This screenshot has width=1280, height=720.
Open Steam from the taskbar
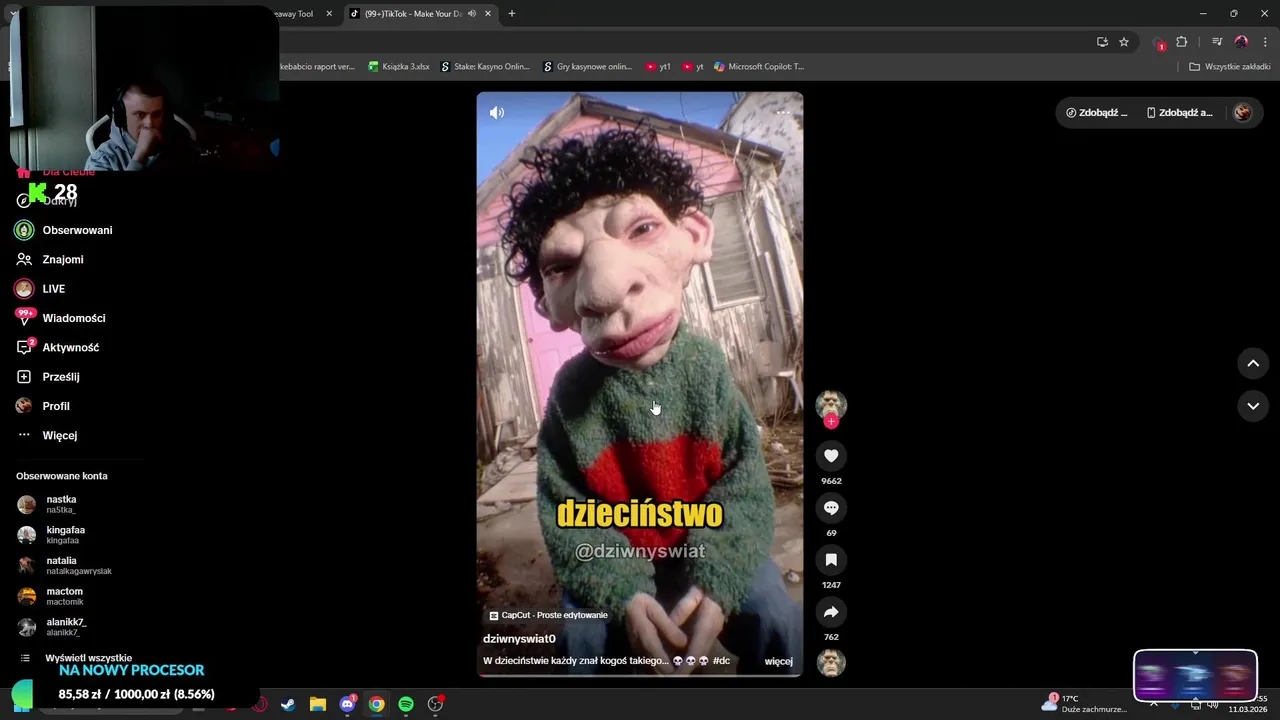click(x=288, y=704)
